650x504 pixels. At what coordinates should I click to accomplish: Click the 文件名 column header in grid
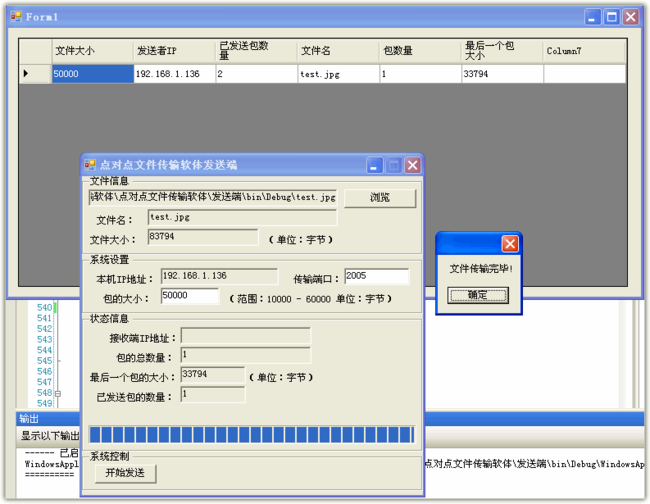click(338, 51)
